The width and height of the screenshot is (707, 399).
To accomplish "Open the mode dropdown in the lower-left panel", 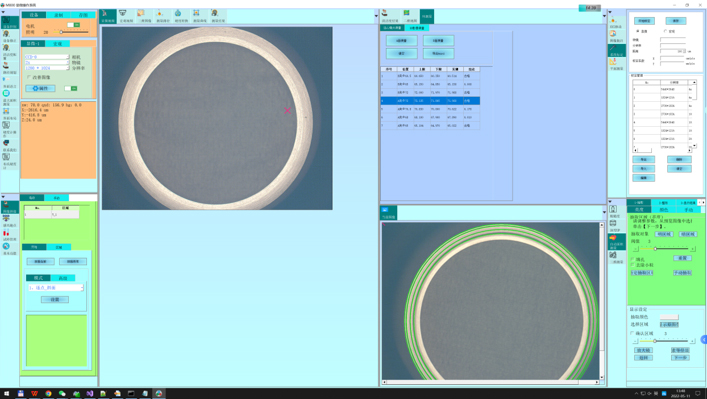I will (56, 288).
